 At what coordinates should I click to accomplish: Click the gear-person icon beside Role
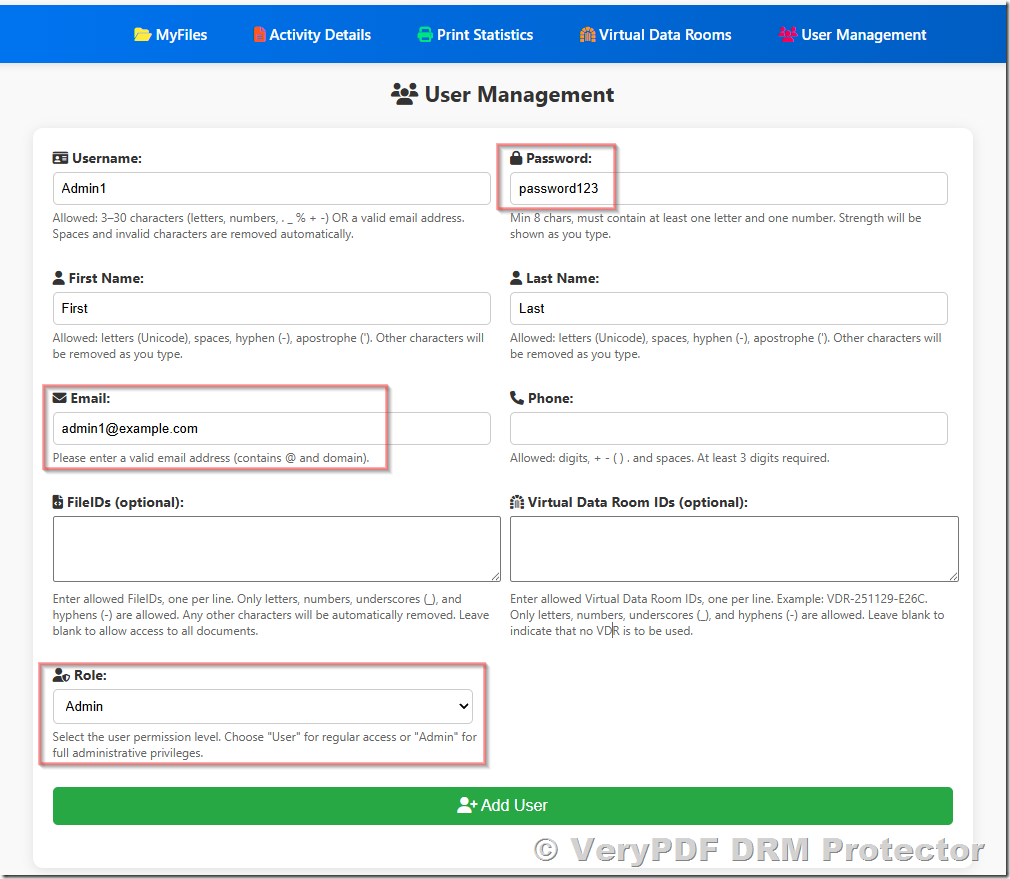60,674
